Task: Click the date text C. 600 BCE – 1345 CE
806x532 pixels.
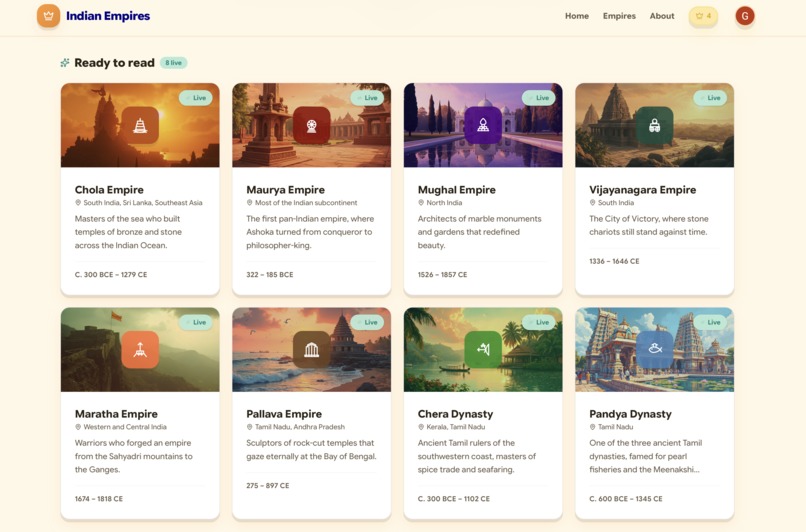Action: pos(626,499)
